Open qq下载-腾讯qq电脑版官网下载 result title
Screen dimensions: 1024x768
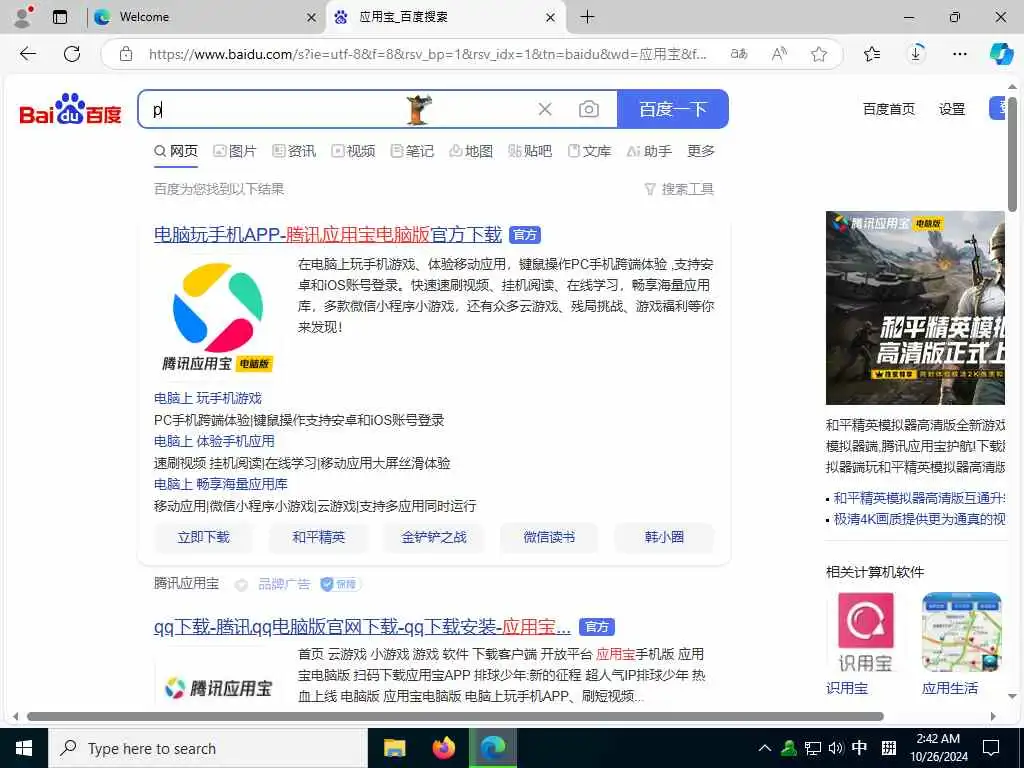(x=362, y=627)
